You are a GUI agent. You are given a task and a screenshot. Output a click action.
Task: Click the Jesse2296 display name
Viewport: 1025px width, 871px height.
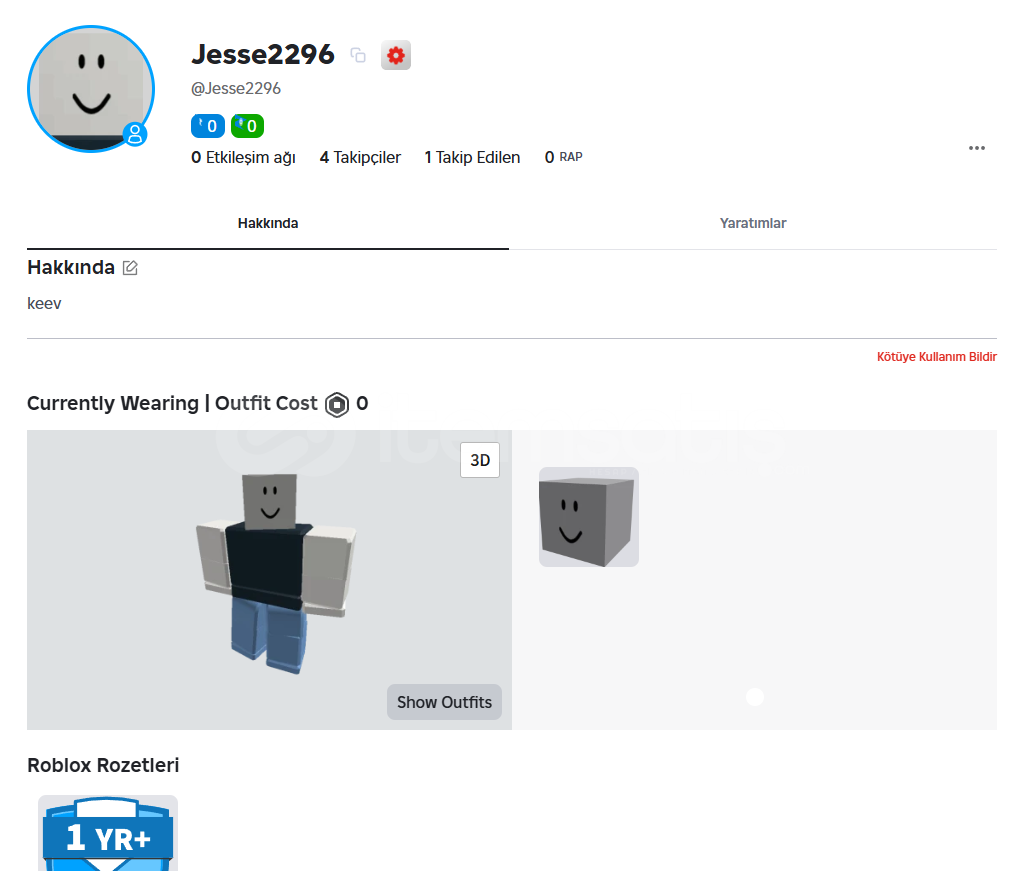point(263,55)
